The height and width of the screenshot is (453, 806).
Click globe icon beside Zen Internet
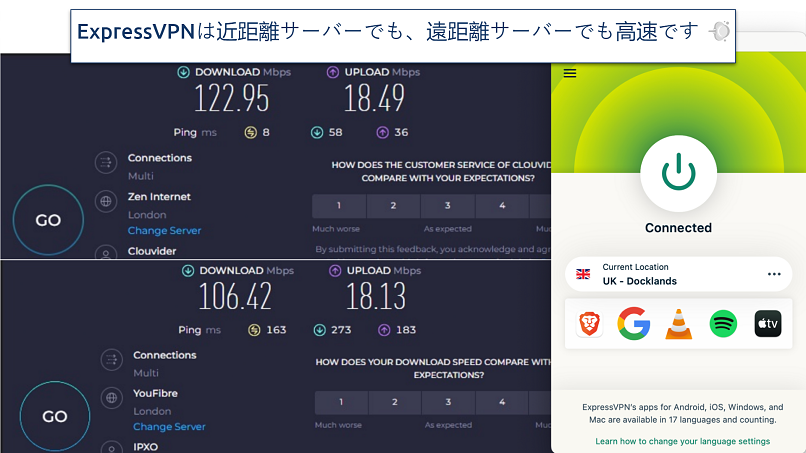pyautogui.click(x=106, y=201)
